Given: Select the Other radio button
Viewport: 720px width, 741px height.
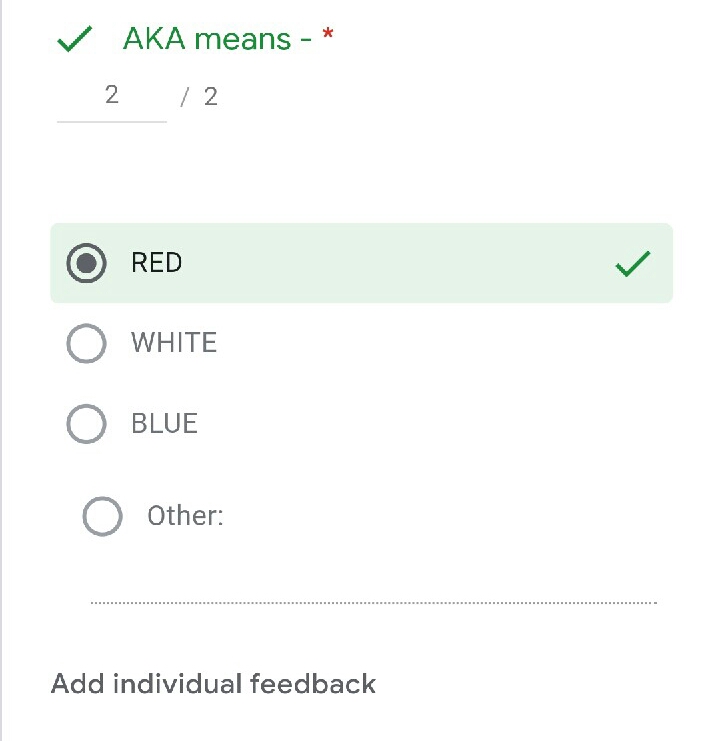Looking at the screenshot, I should tap(102, 517).
